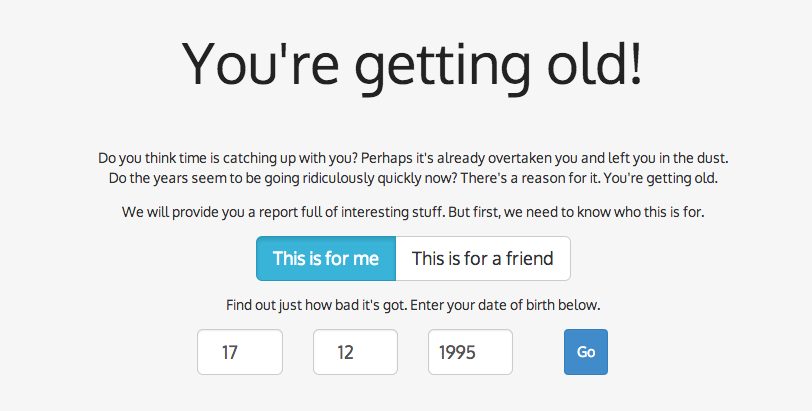Click "We will provide you a report" sentence
The width and height of the screenshot is (812, 411).
click(x=230, y=212)
